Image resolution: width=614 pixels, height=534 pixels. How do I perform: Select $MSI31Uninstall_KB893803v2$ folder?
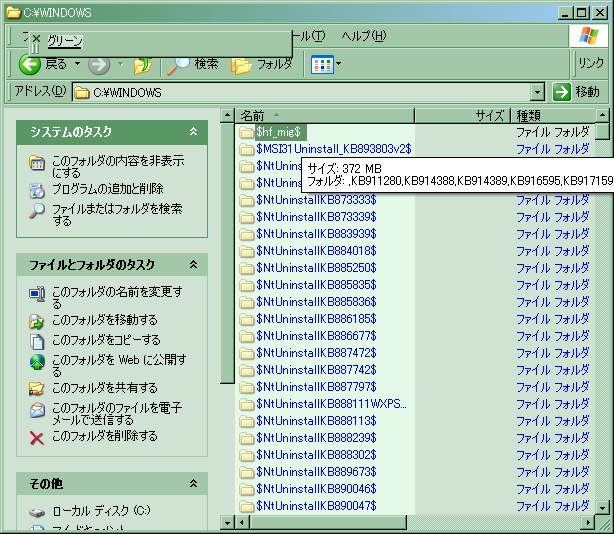tap(334, 149)
